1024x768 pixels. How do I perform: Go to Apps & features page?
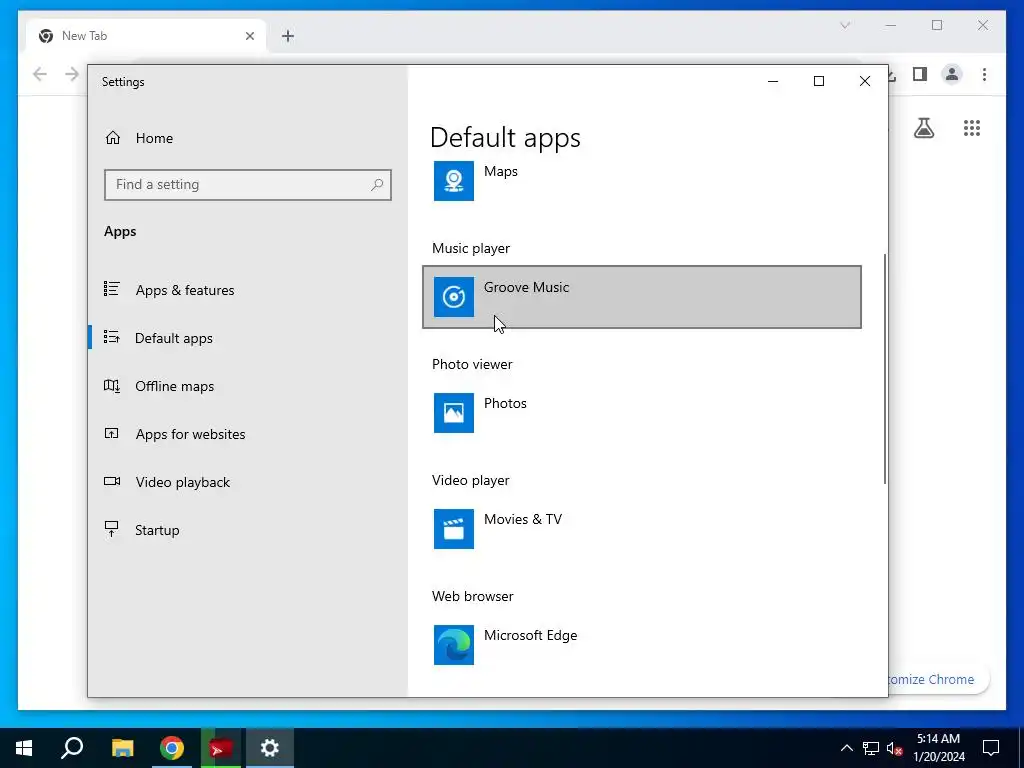pyautogui.click(x=185, y=290)
